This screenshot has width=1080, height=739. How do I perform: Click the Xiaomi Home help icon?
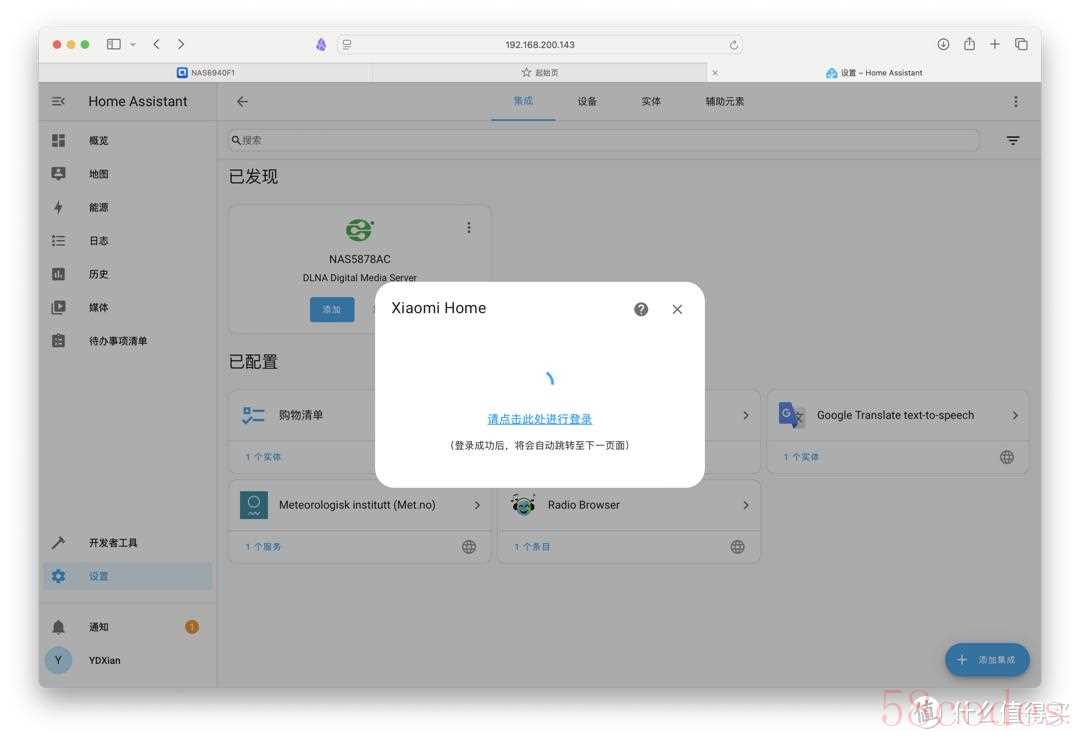click(x=641, y=309)
